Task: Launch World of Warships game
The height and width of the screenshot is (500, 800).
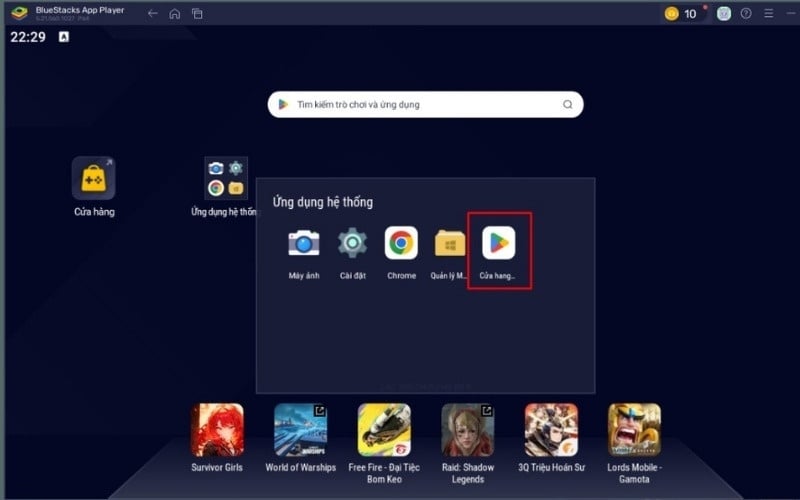Action: tap(301, 430)
